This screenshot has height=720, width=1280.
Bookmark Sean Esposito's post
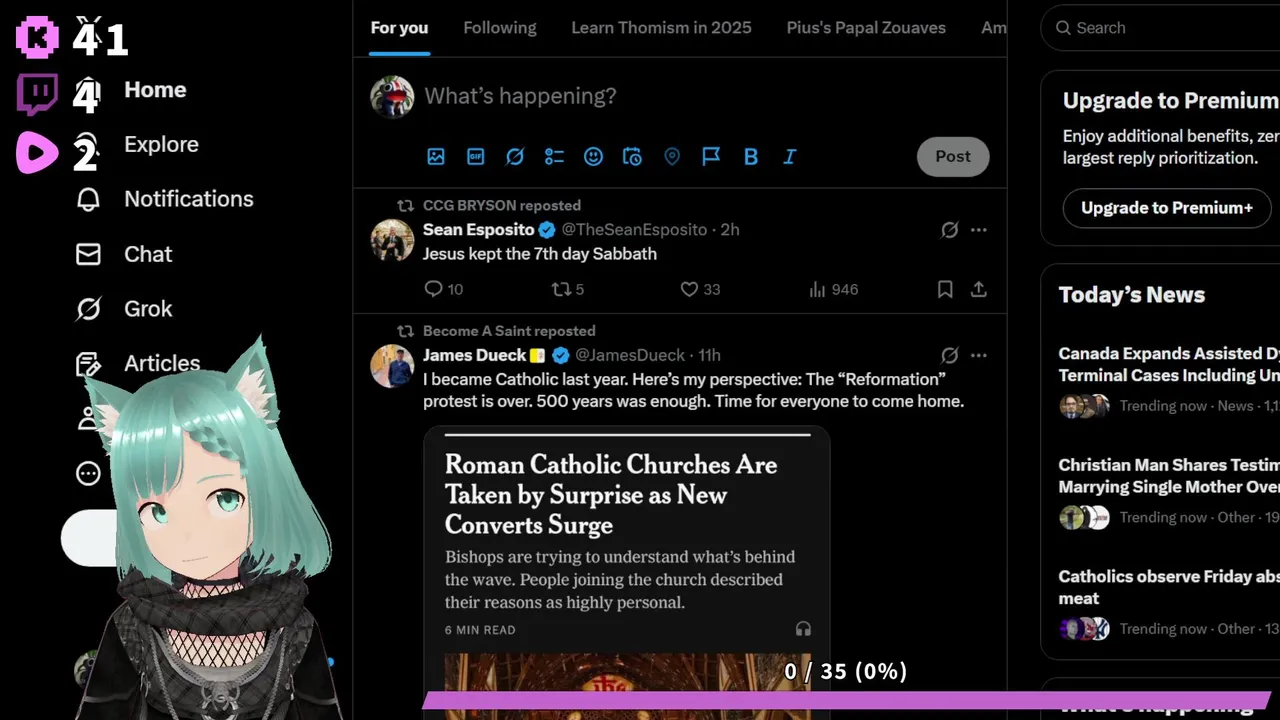point(945,289)
